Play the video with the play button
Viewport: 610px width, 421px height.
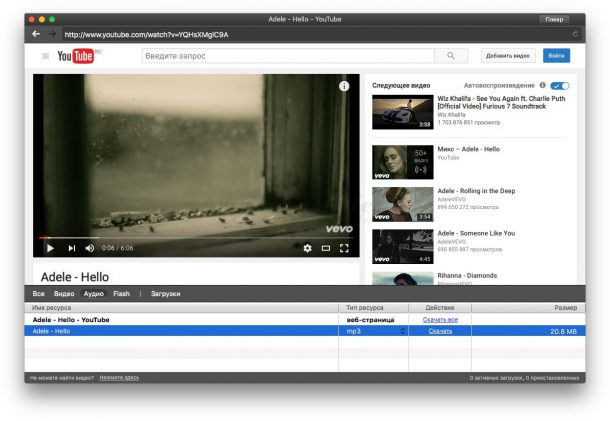point(50,248)
